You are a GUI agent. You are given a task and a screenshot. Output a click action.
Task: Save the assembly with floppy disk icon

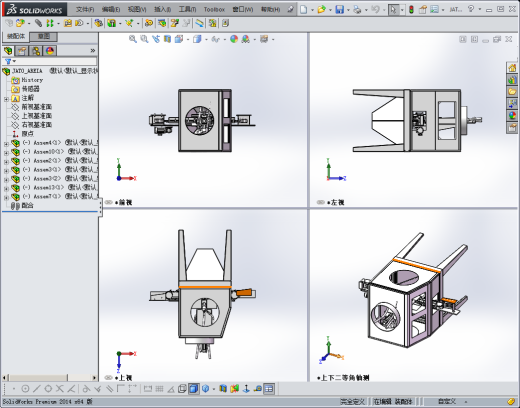(339, 10)
